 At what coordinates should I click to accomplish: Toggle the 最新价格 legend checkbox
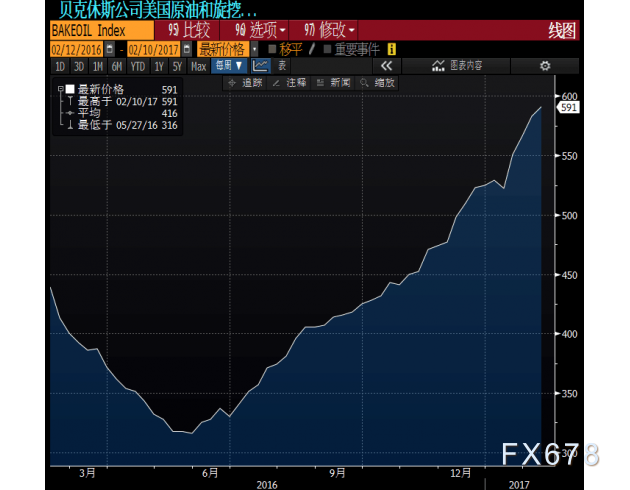70,89
